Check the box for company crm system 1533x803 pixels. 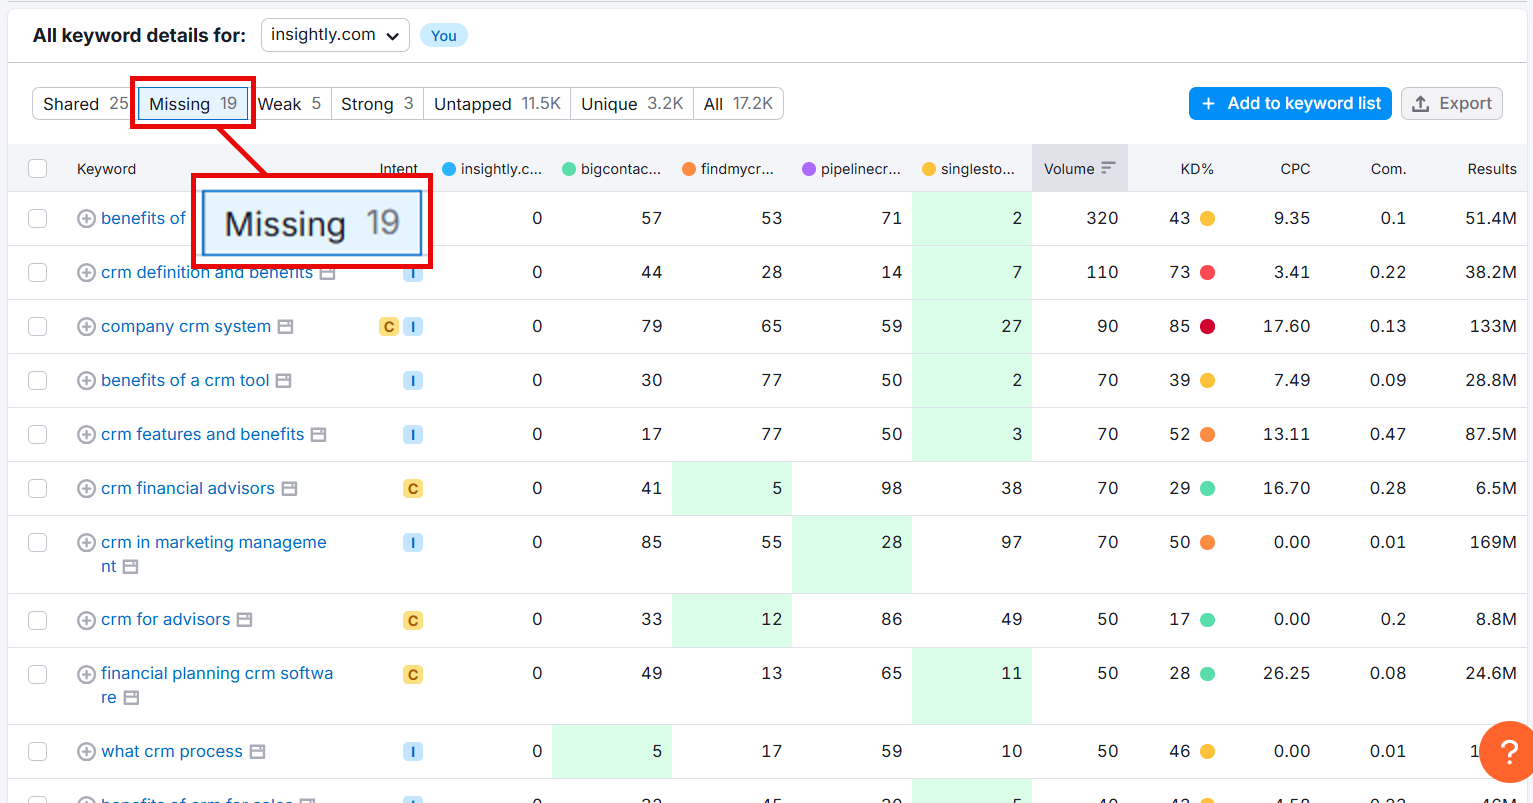click(38, 326)
